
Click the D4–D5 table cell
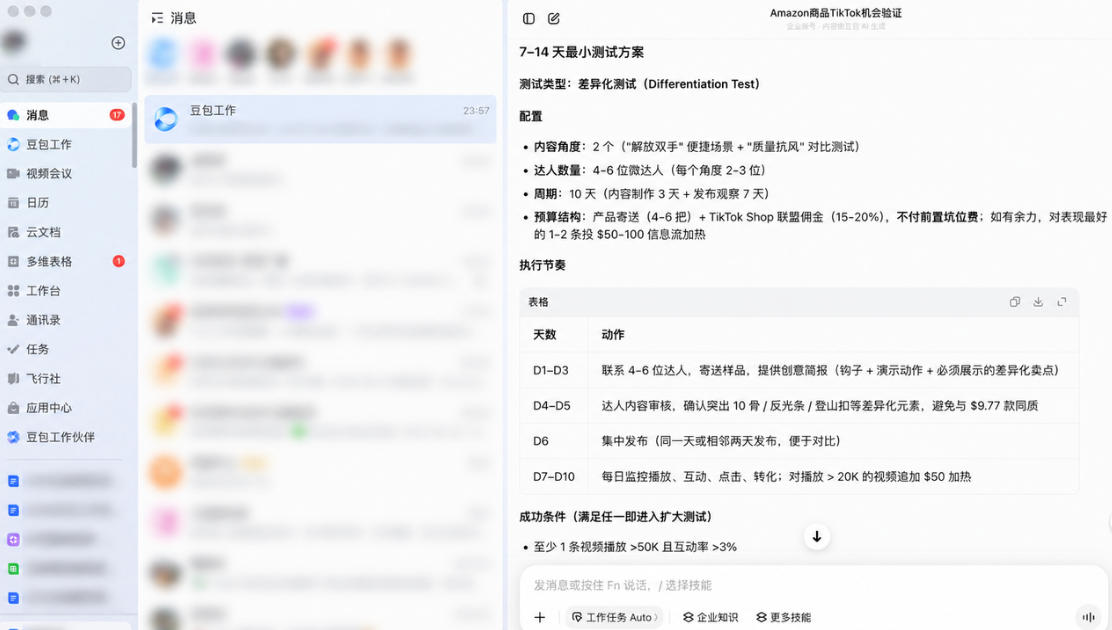[x=552, y=406]
